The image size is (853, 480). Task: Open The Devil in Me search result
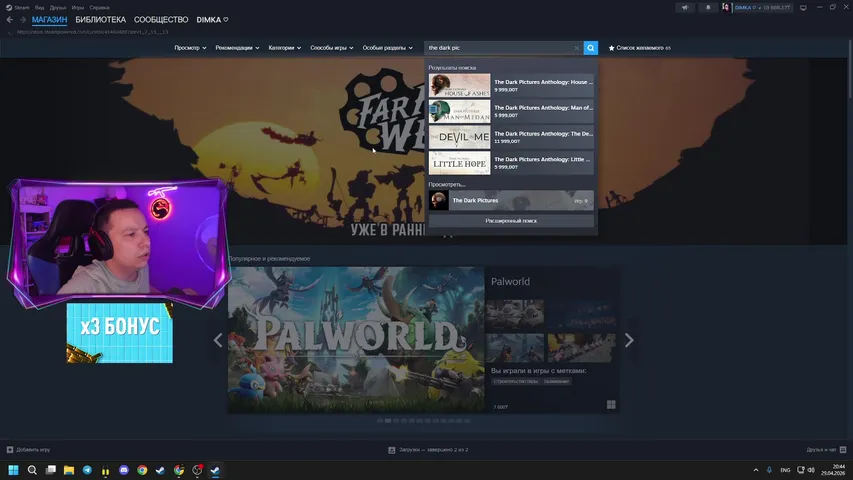[511, 137]
